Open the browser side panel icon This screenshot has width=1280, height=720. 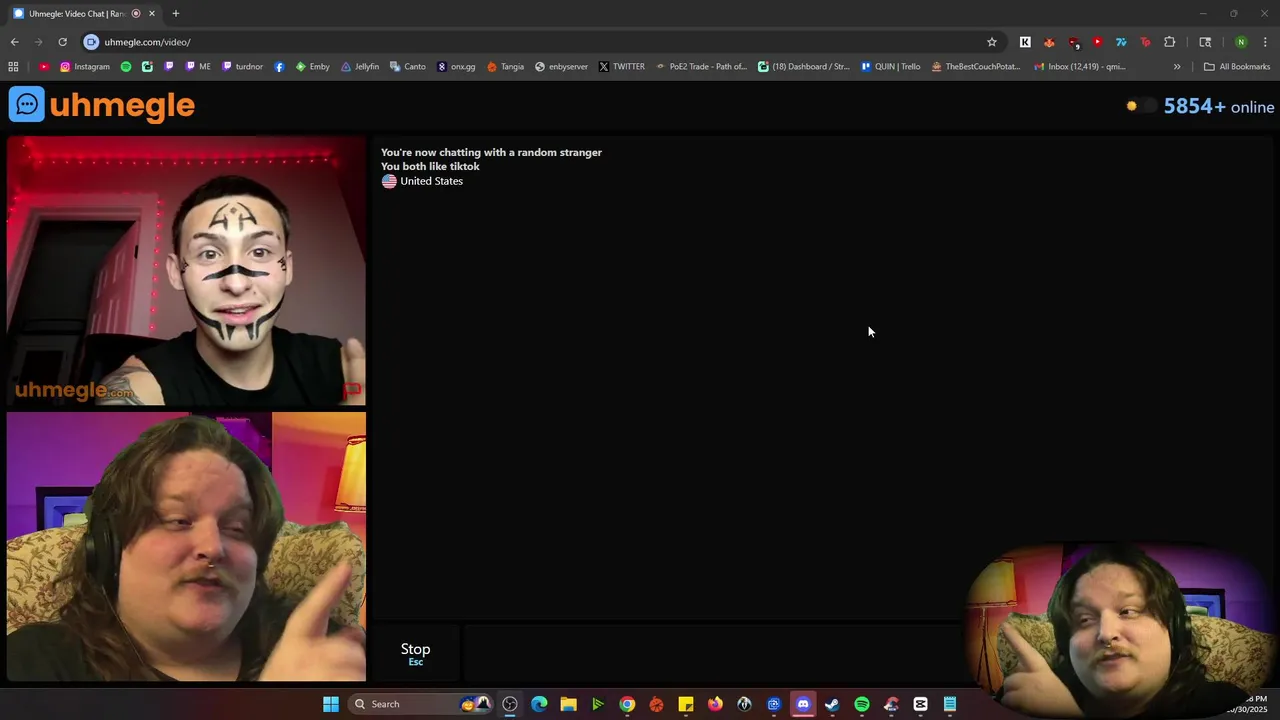(x=1205, y=42)
